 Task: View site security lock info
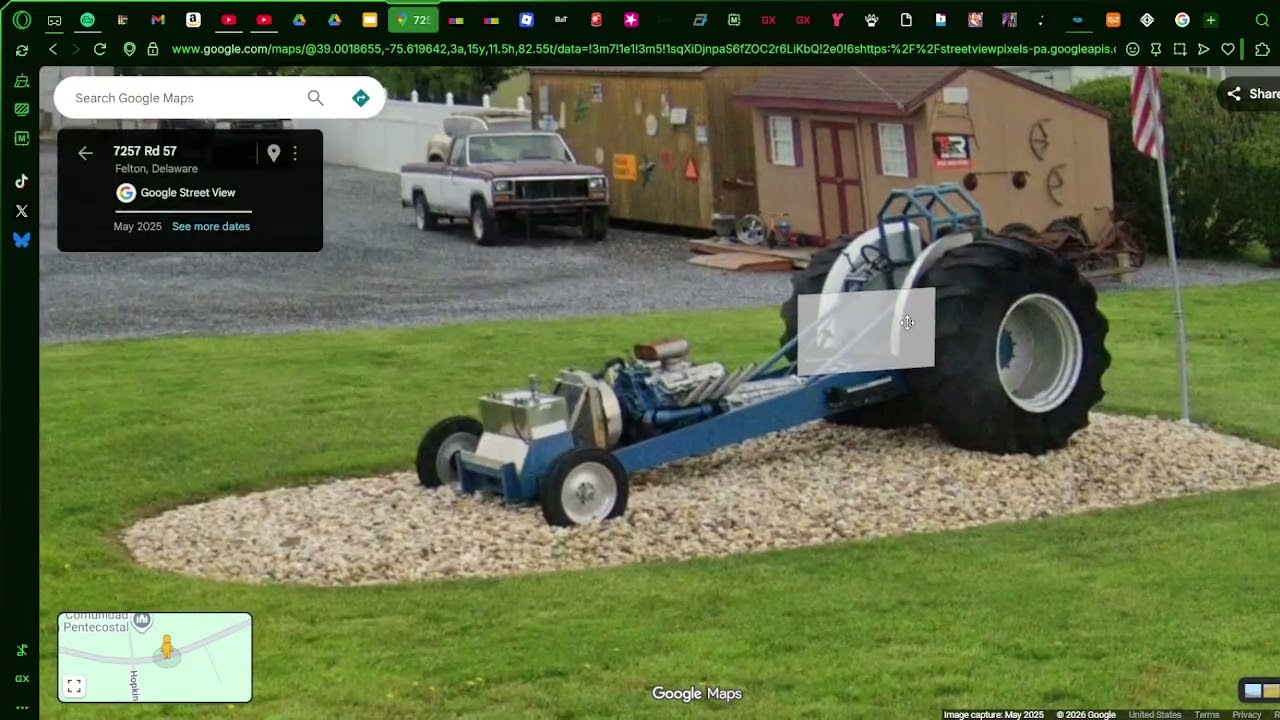(x=153, y=49)
